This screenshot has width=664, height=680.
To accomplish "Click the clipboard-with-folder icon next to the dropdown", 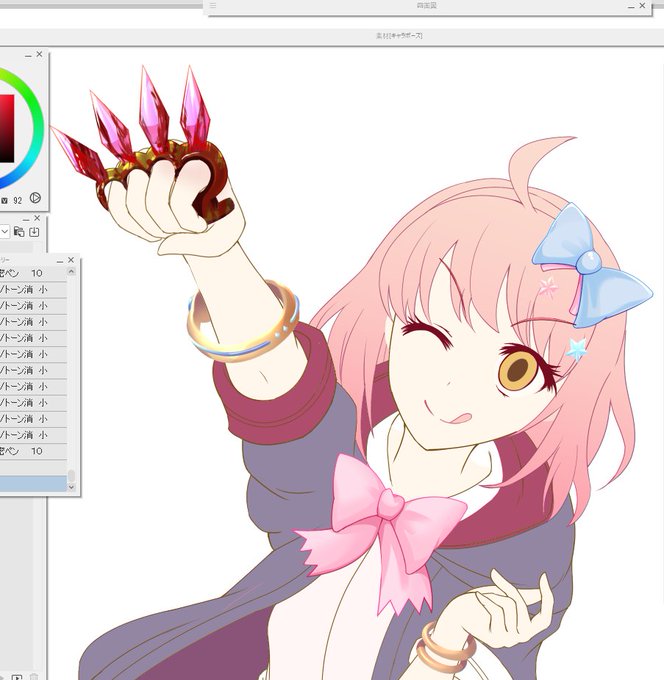I will (19, 232).
